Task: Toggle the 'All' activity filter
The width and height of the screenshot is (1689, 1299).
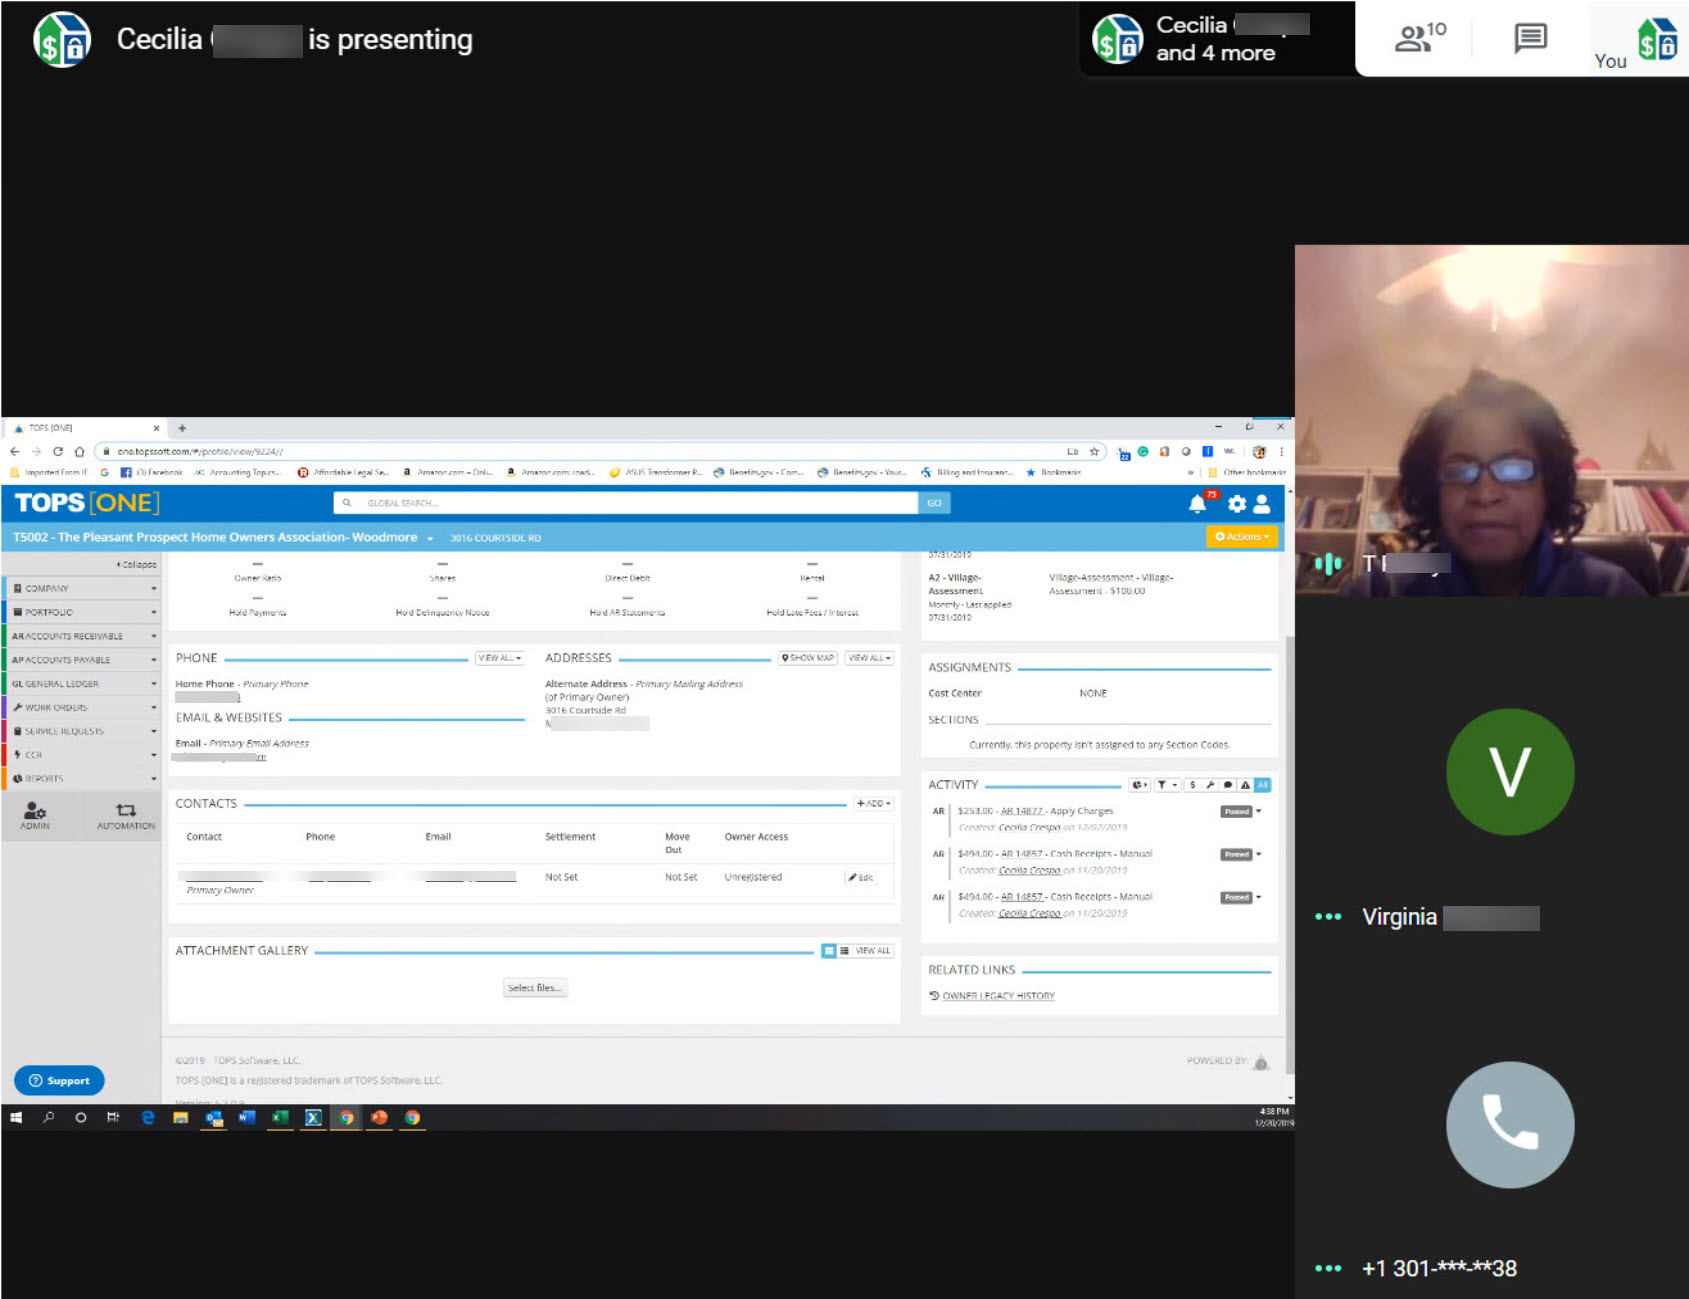Action: 1262,785
